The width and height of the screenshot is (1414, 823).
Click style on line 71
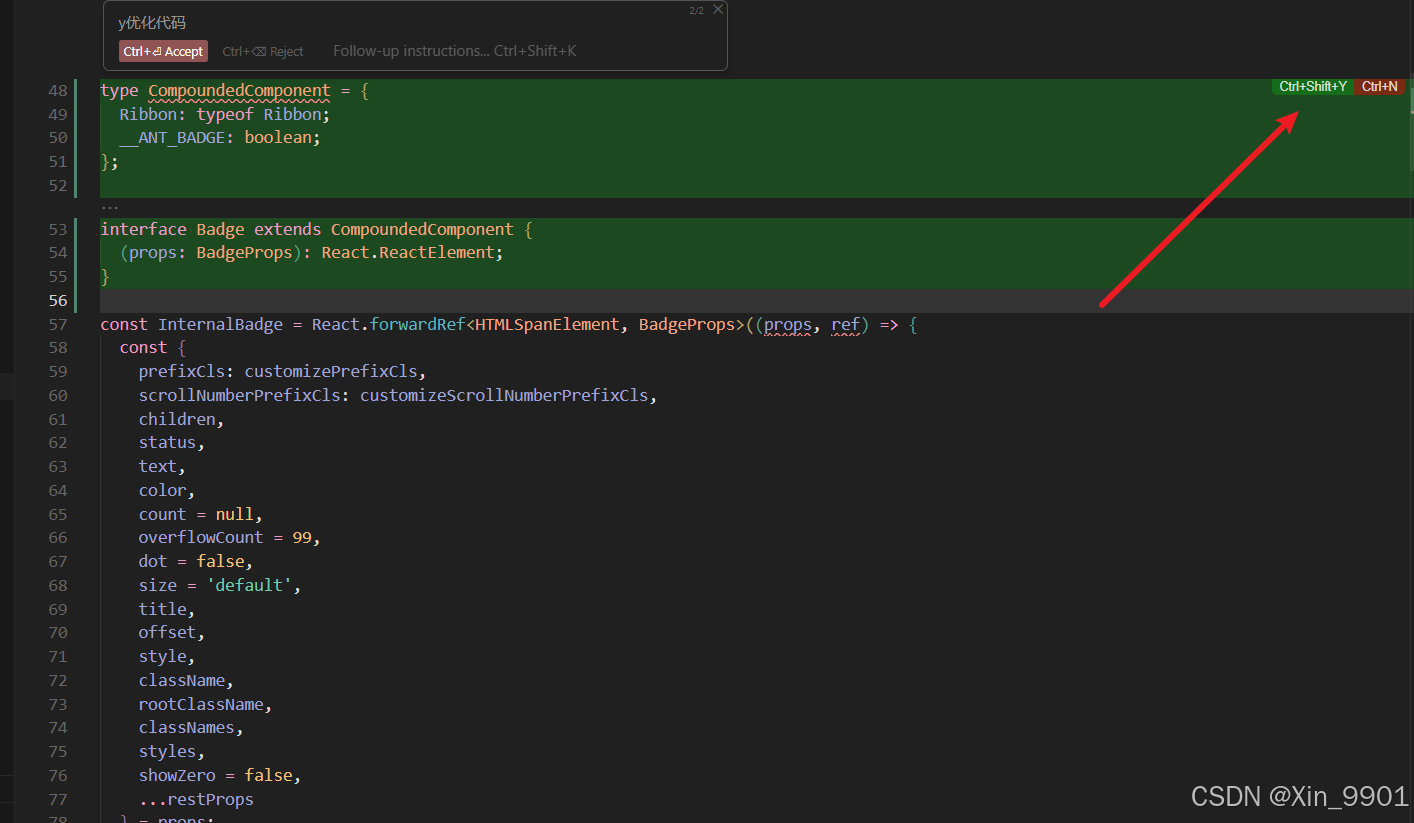tap(163, 657)
